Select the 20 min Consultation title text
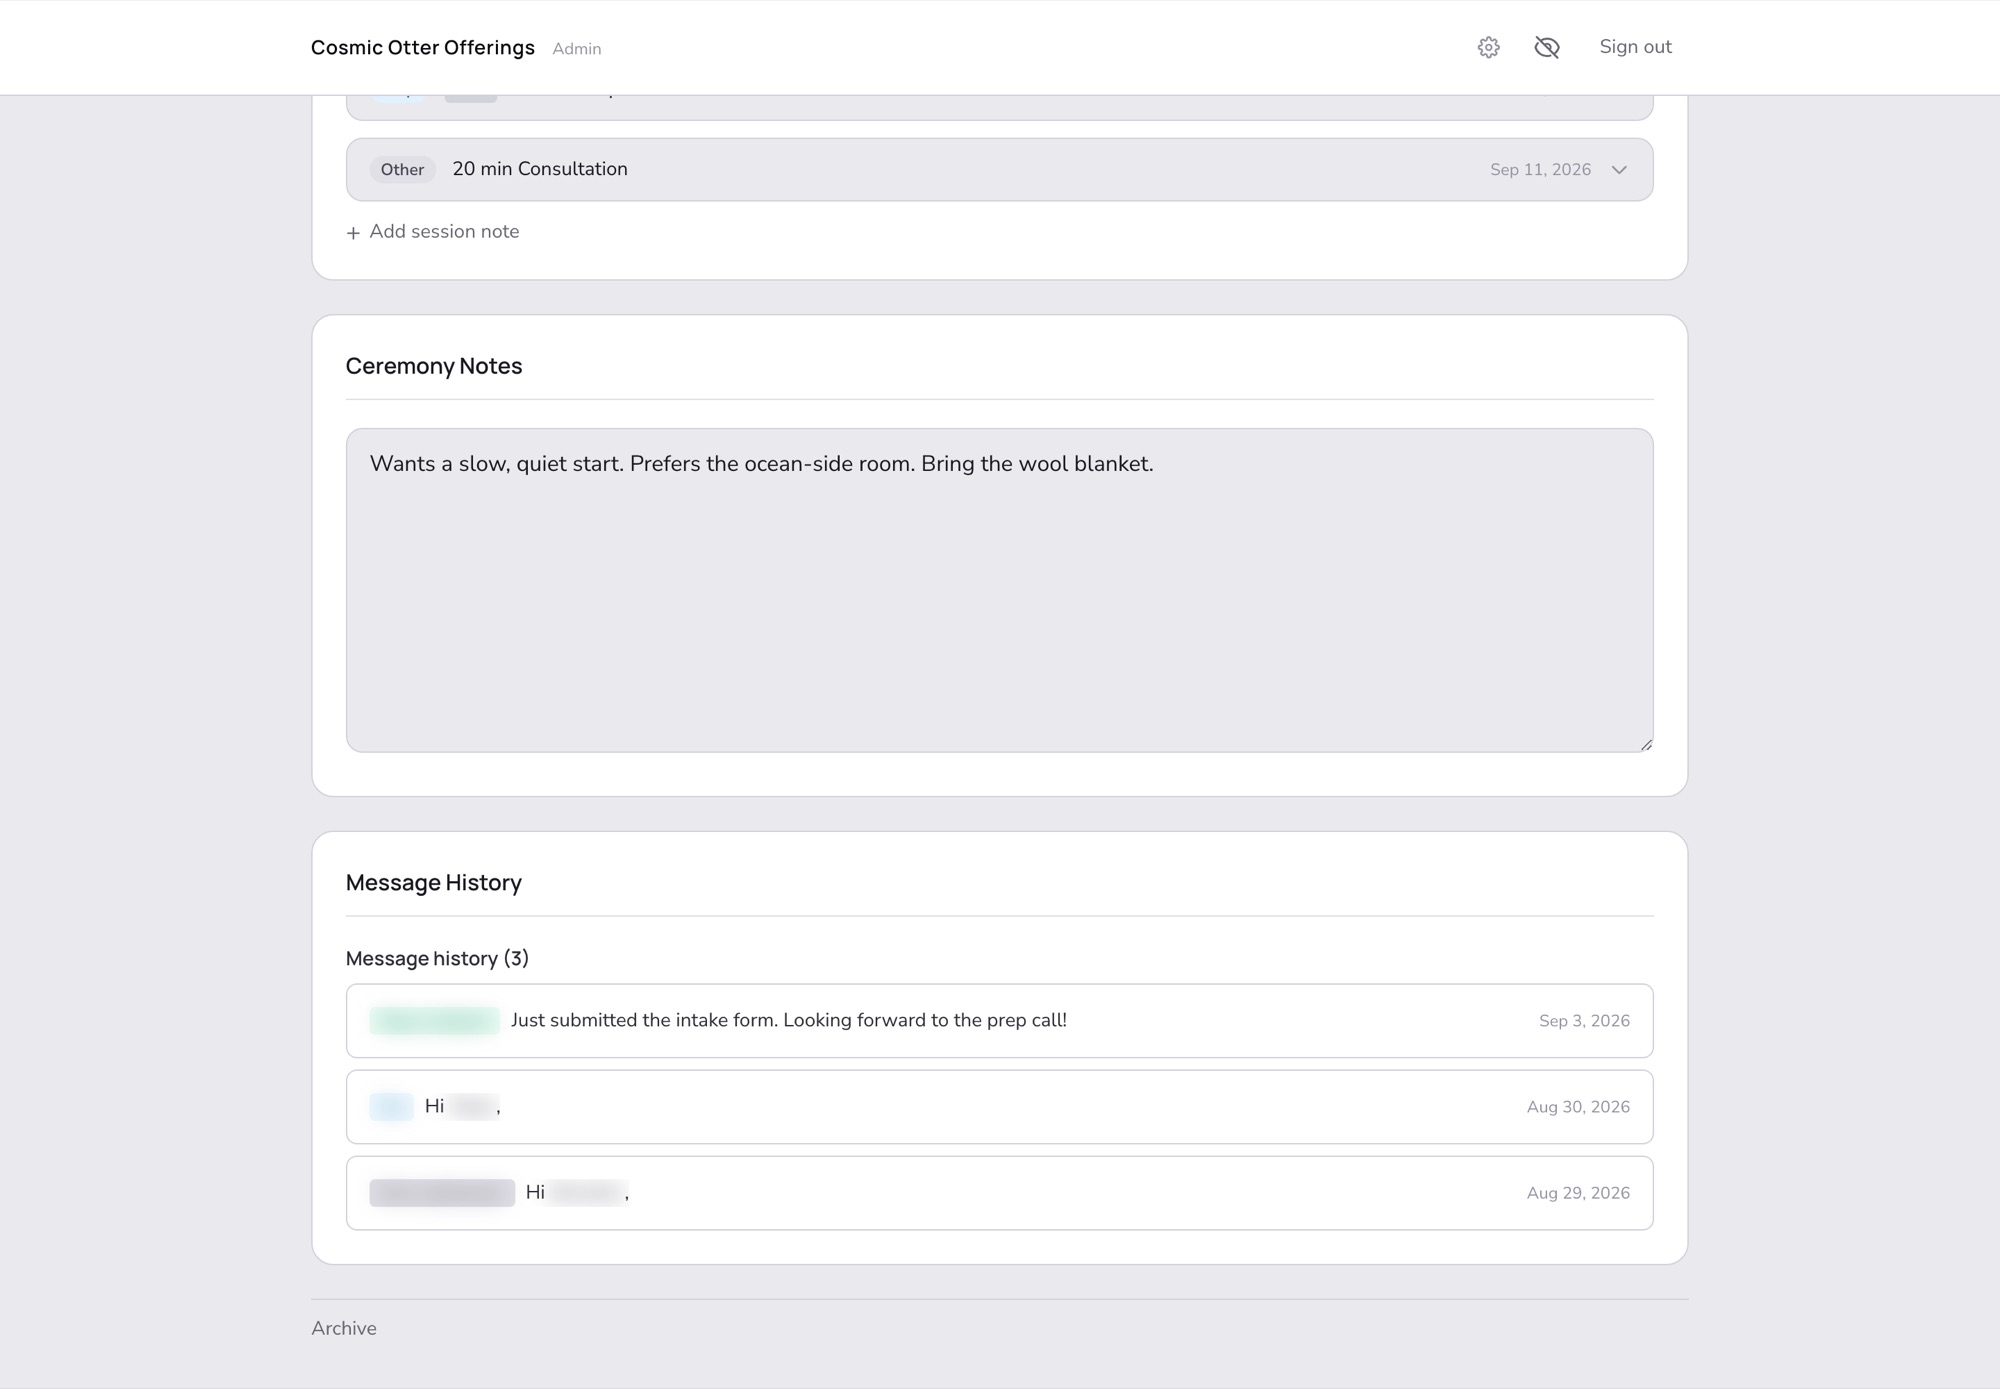 pyautogui.click(x=540, y=169)
